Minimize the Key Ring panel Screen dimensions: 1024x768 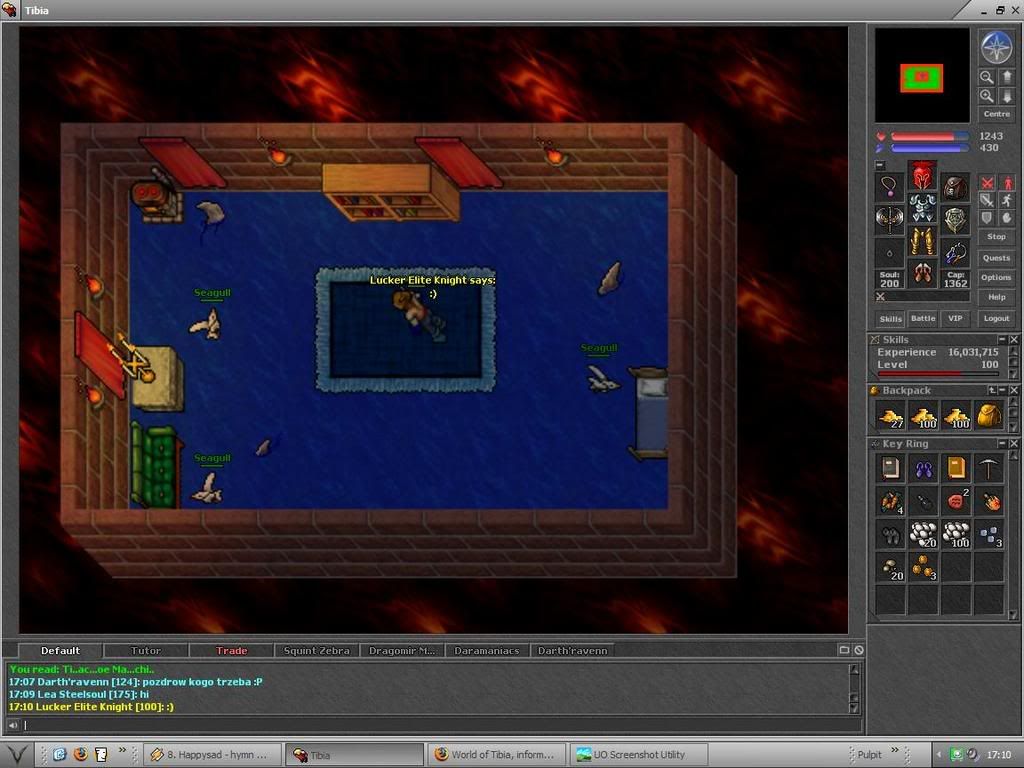[1002, 443]
